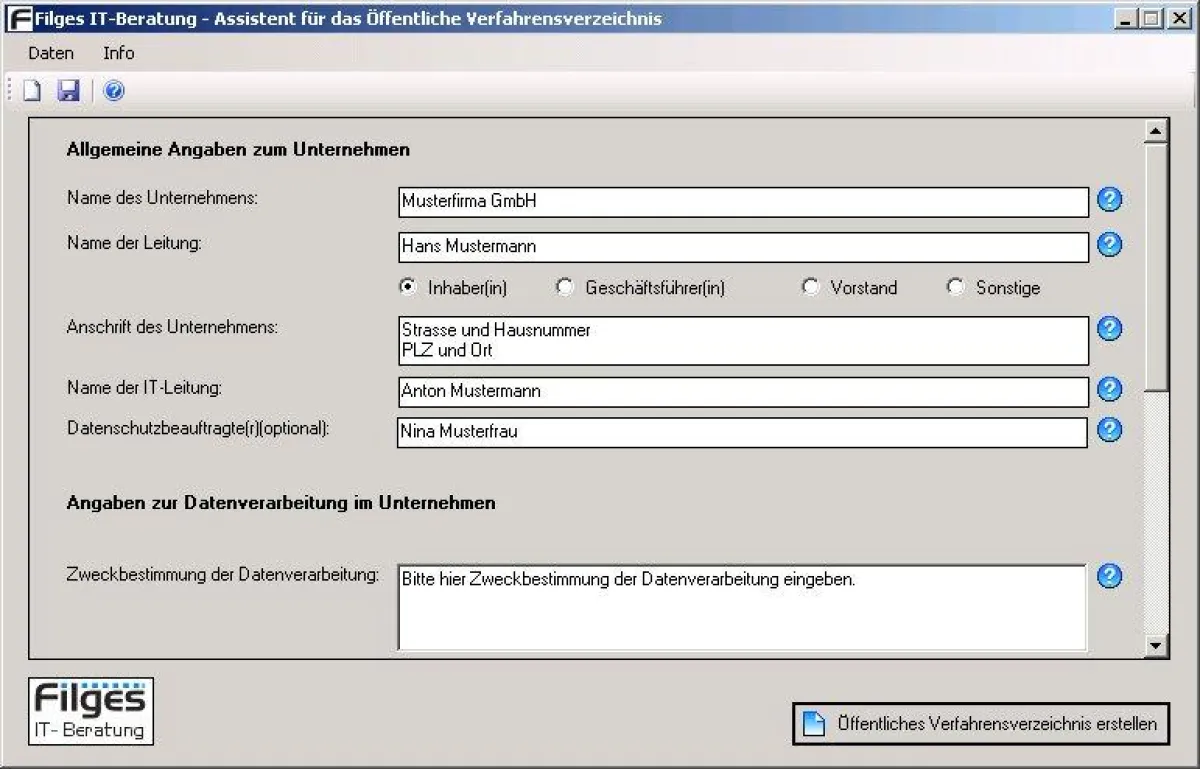Viewport: 1200px width, 769px height.
Task: Click the help icon beside Datenschutzbeauftragte(r)
Action: coord(1109,431)
